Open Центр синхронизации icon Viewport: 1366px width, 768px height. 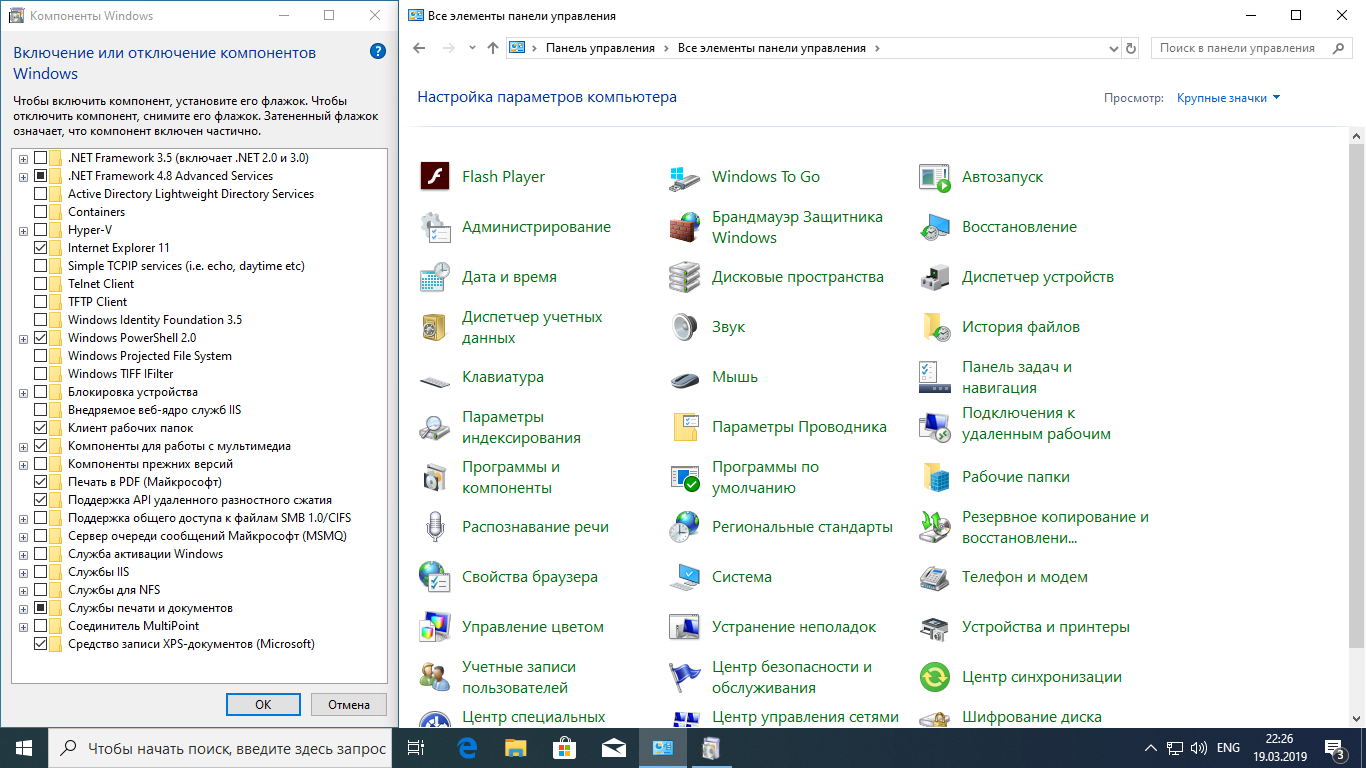coord(935,677)
